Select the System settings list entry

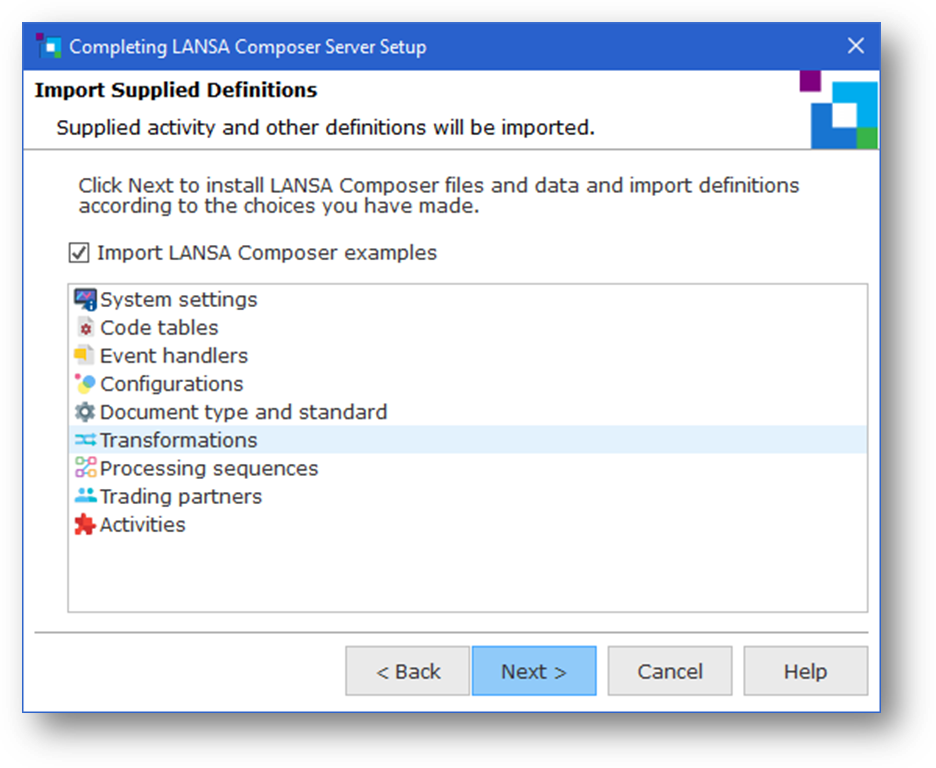[x=178, y=299]
